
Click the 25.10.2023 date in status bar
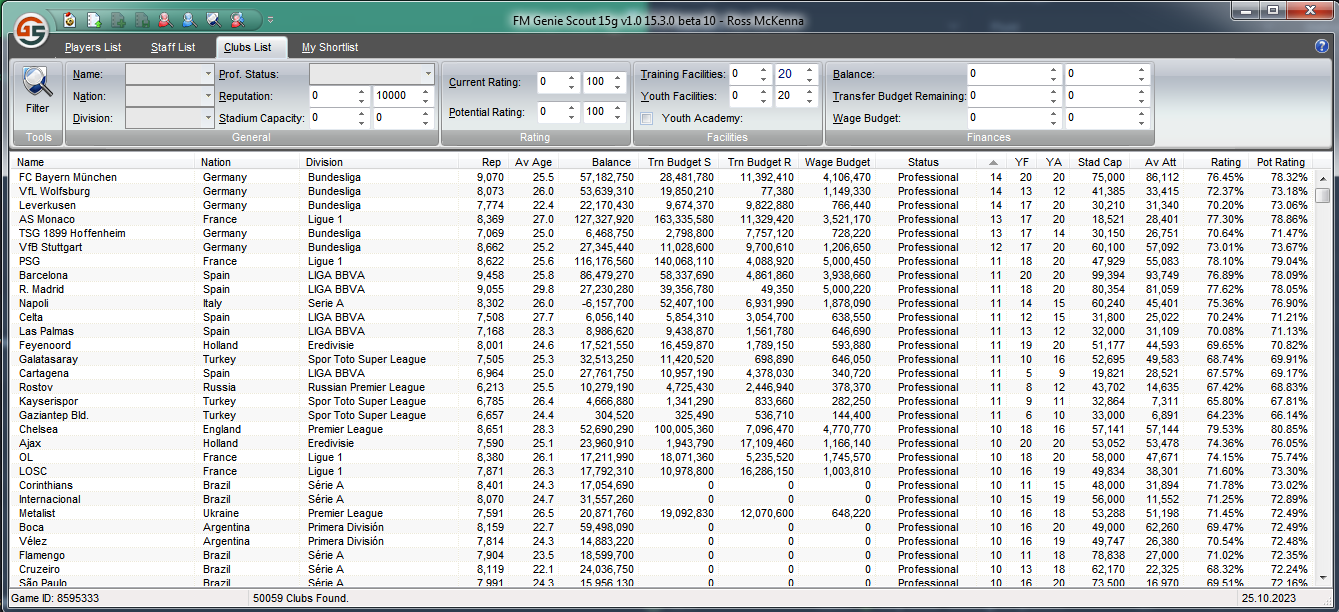pos(1267,598)
